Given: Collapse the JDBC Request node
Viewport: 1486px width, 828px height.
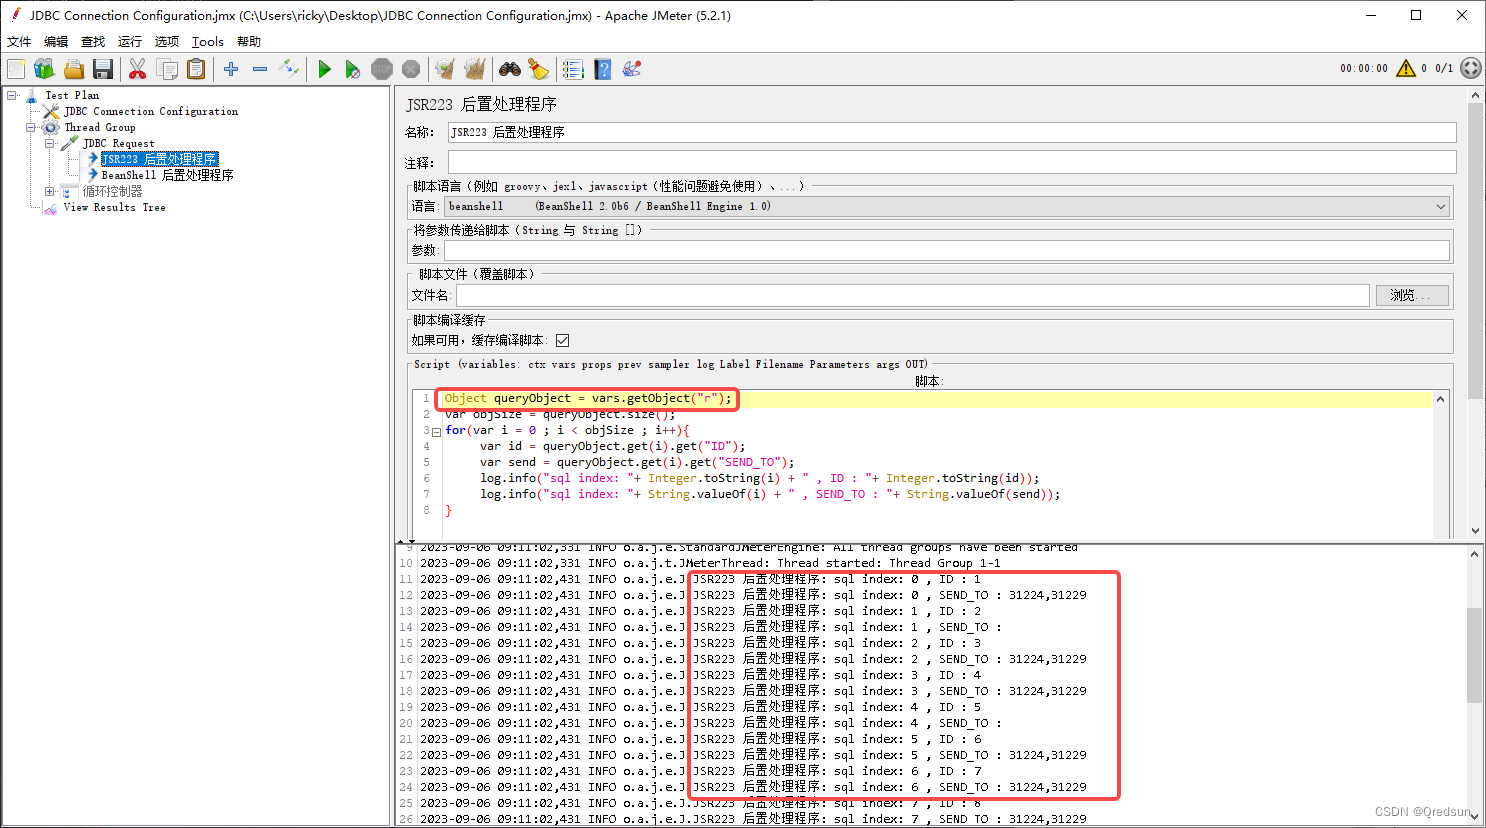Looking at the screenshot, I should tap(50, 144).
